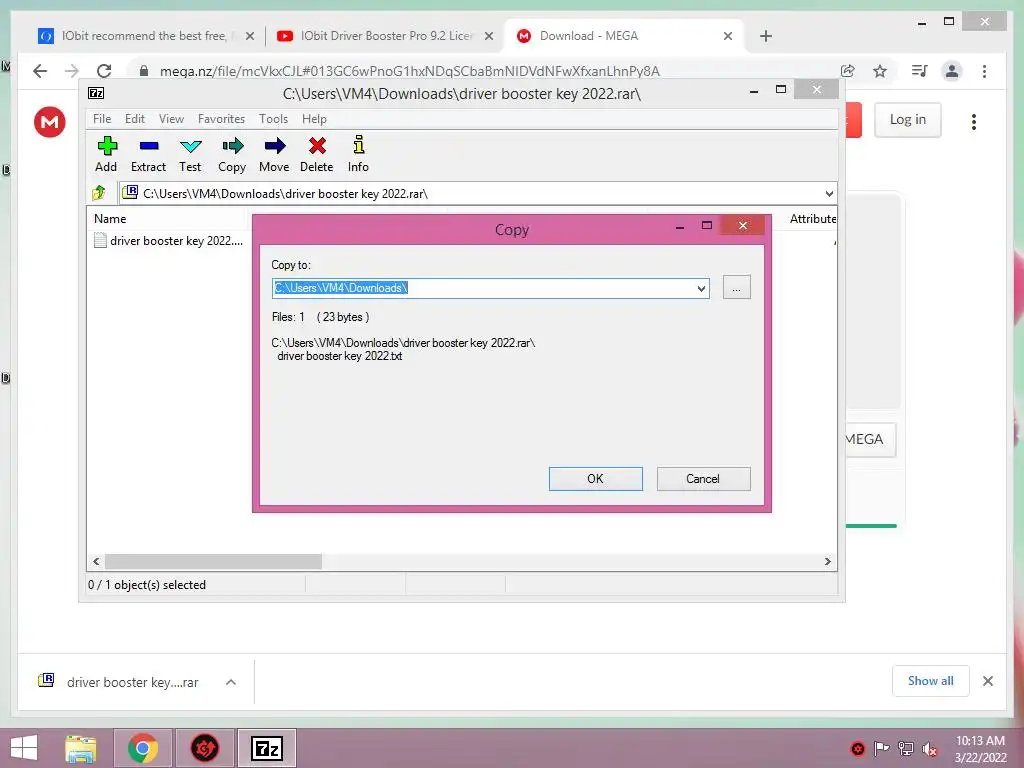1024x768 pixels.
Task: Open the Favorites menu
Action: (221, 119)
